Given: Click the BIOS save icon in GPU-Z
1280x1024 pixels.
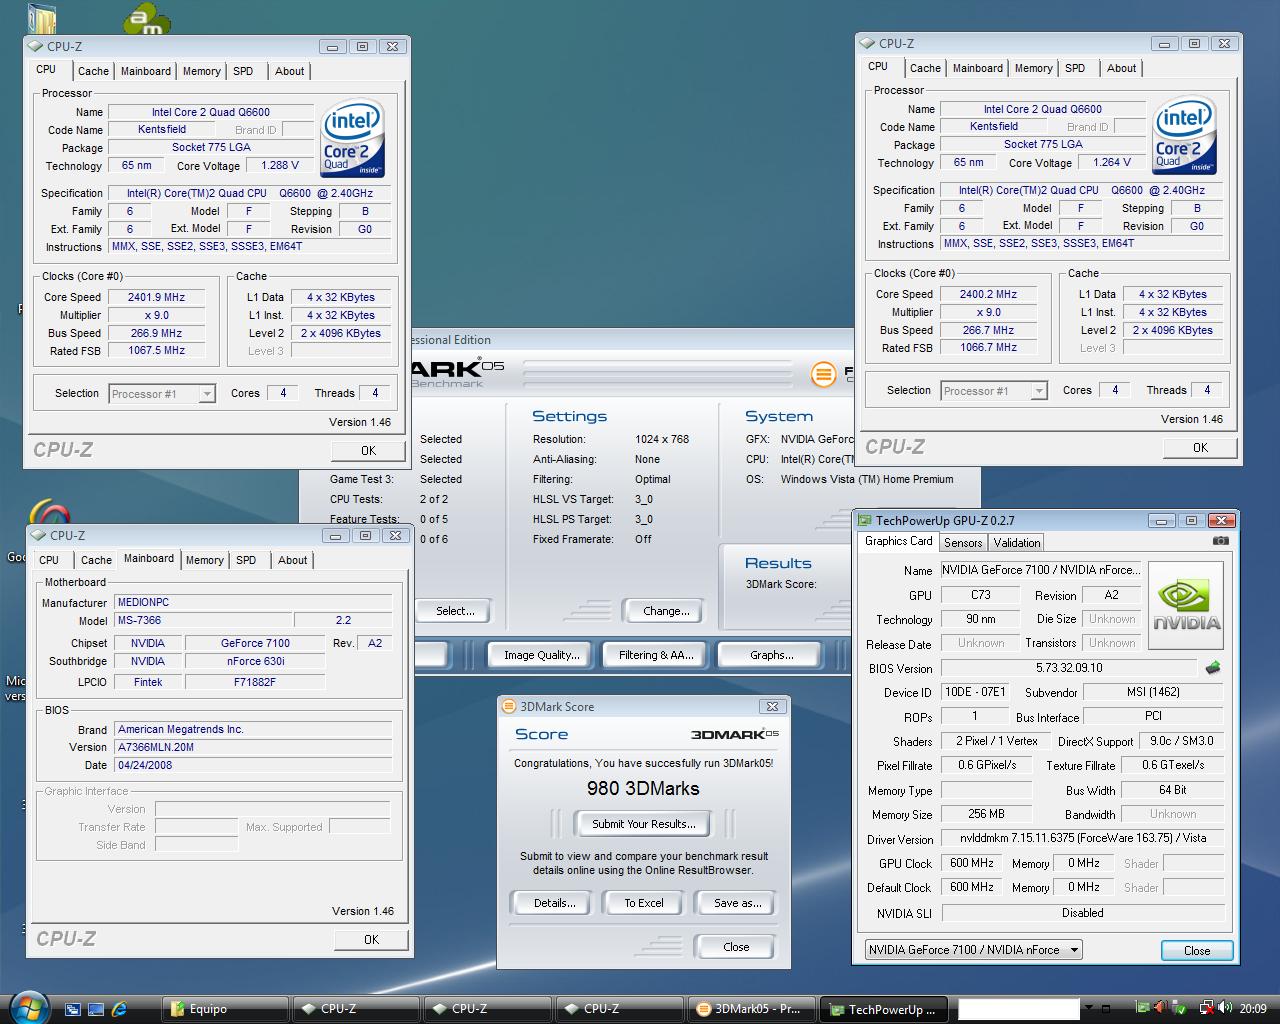Looking at the screenshot, I should [x=1213, y=667].
